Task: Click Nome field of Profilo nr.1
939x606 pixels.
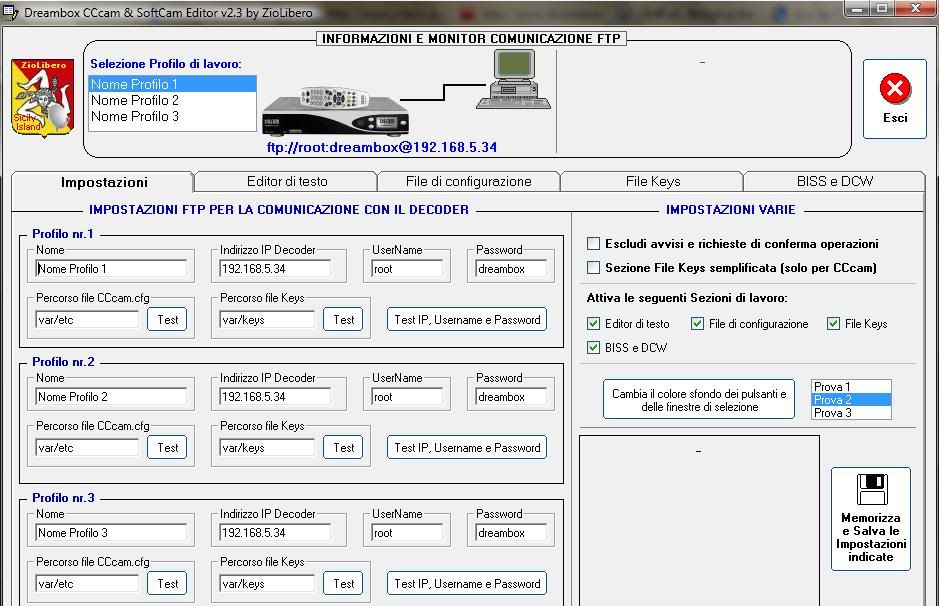Action: (111, 269)
